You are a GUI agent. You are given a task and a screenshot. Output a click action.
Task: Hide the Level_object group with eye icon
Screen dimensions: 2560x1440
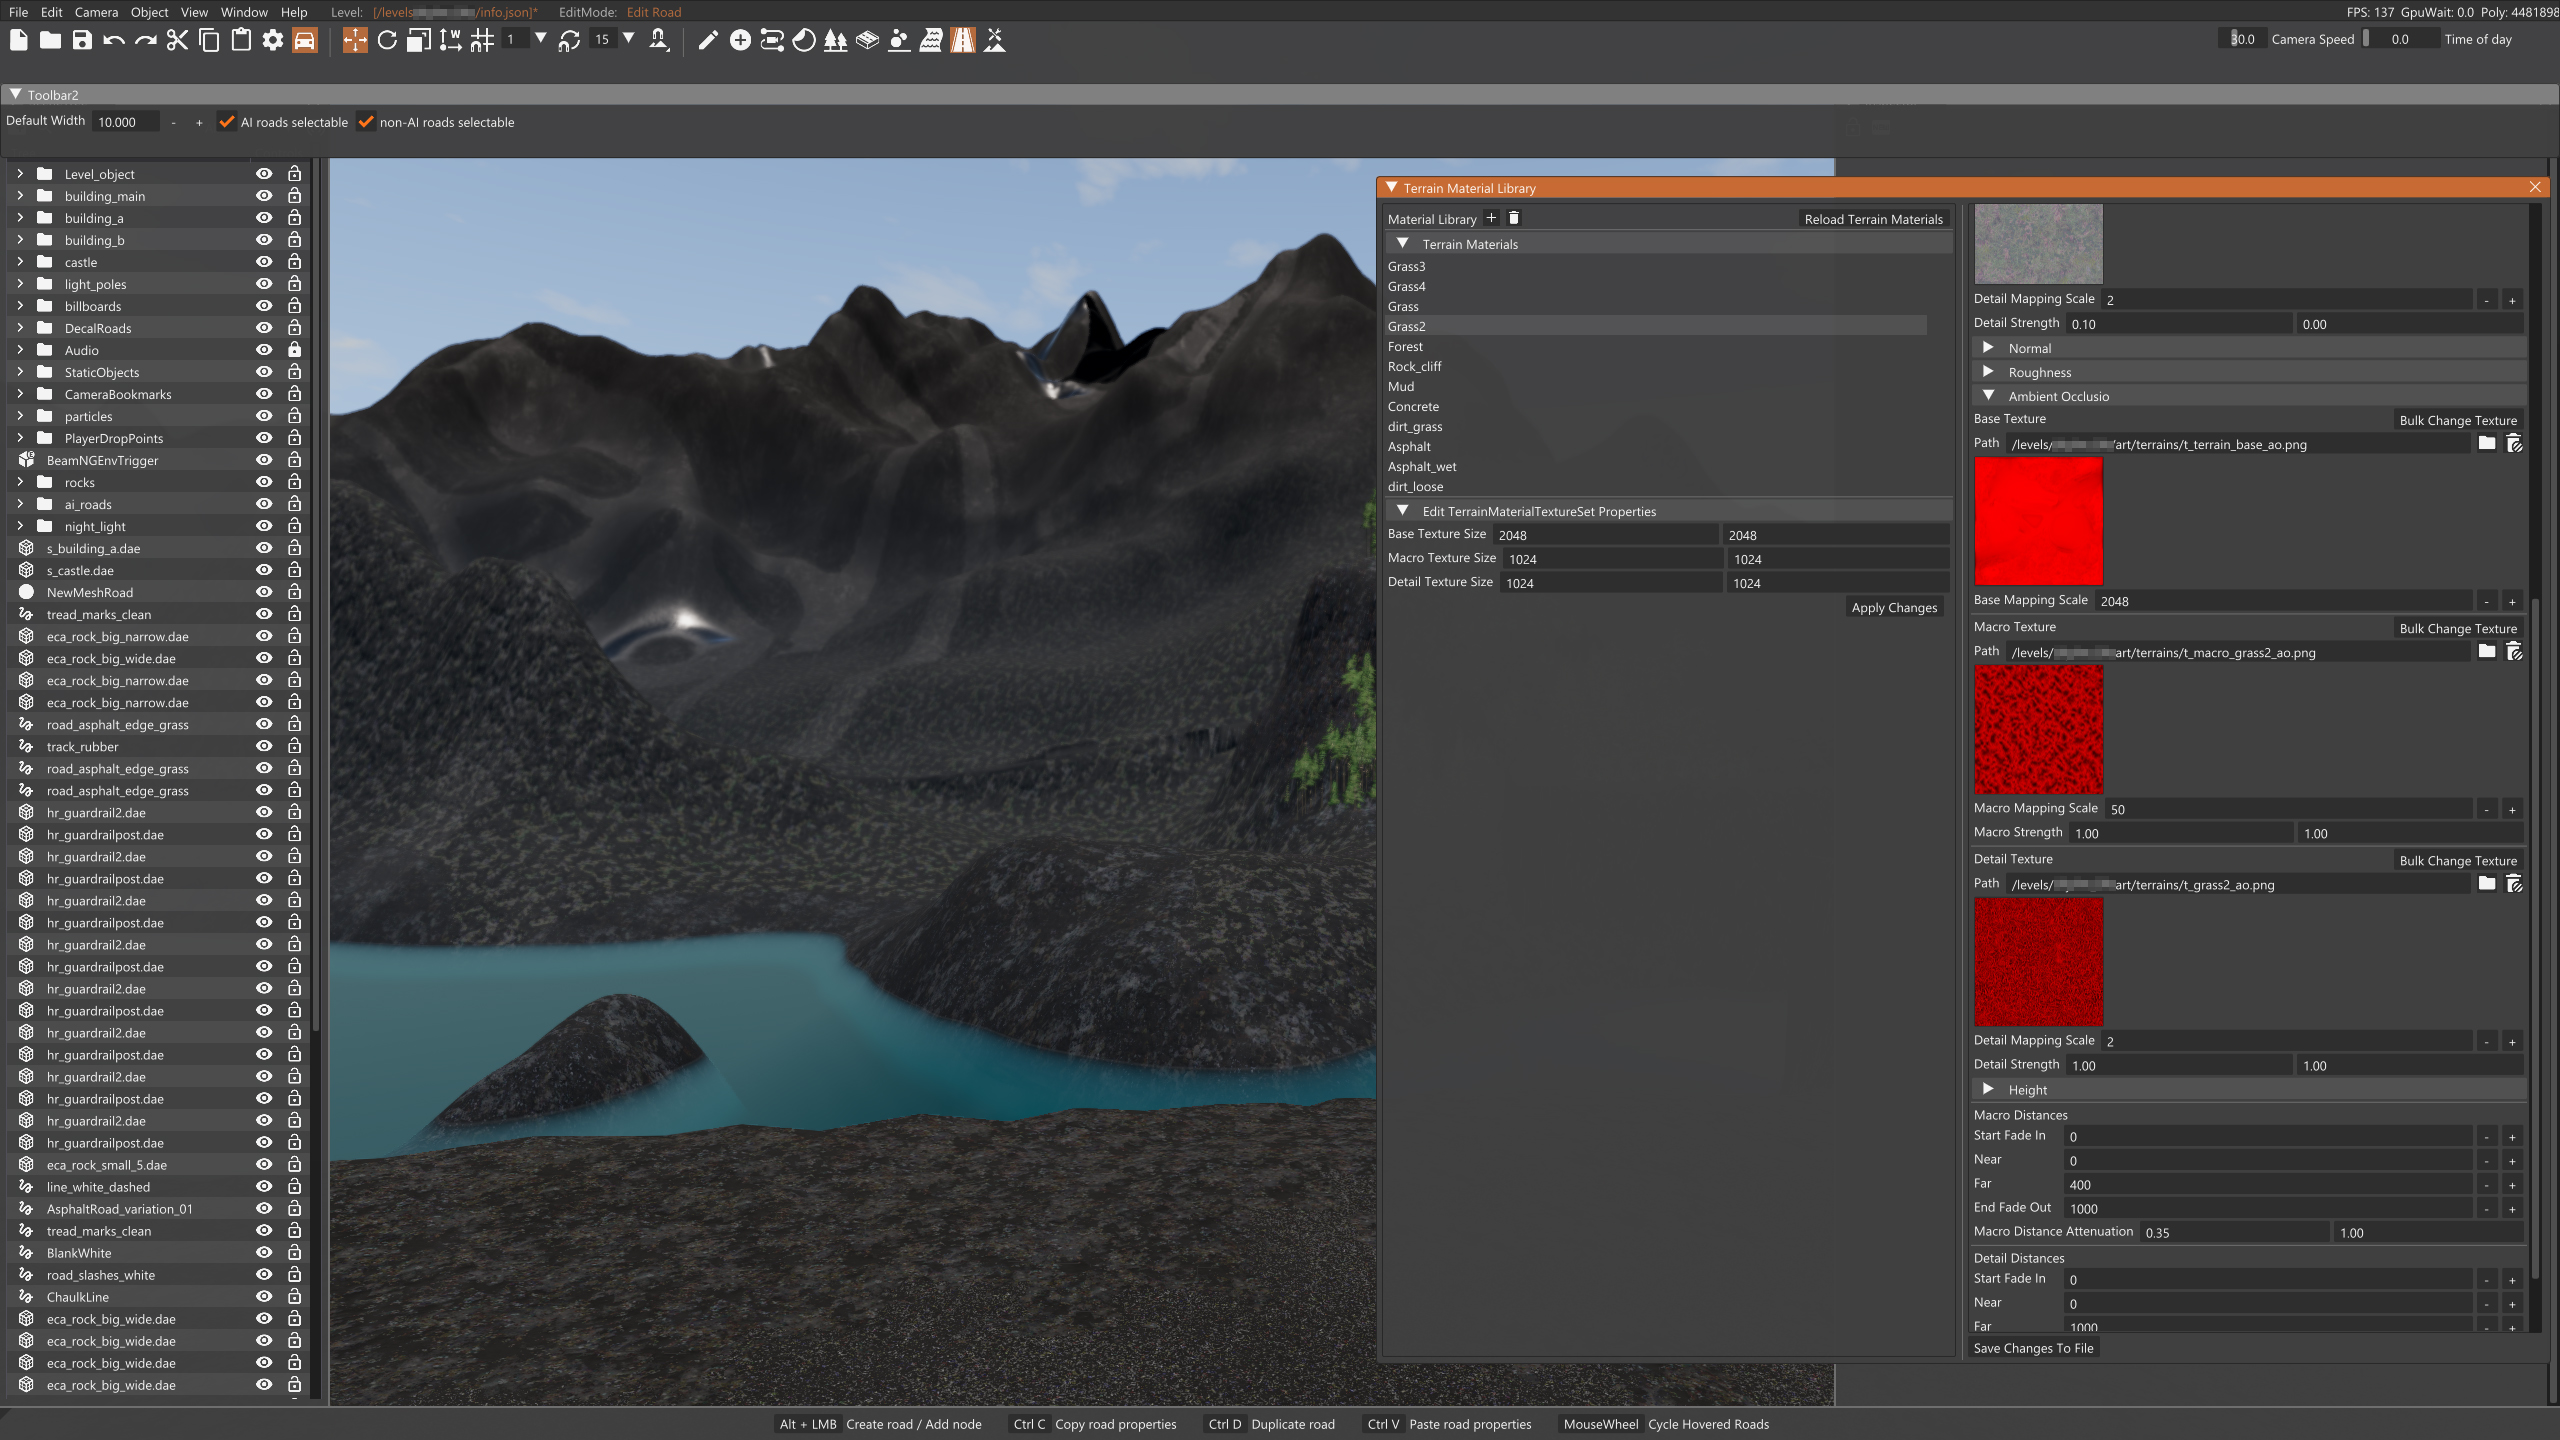pyautogui.click(x=264, y=173)
